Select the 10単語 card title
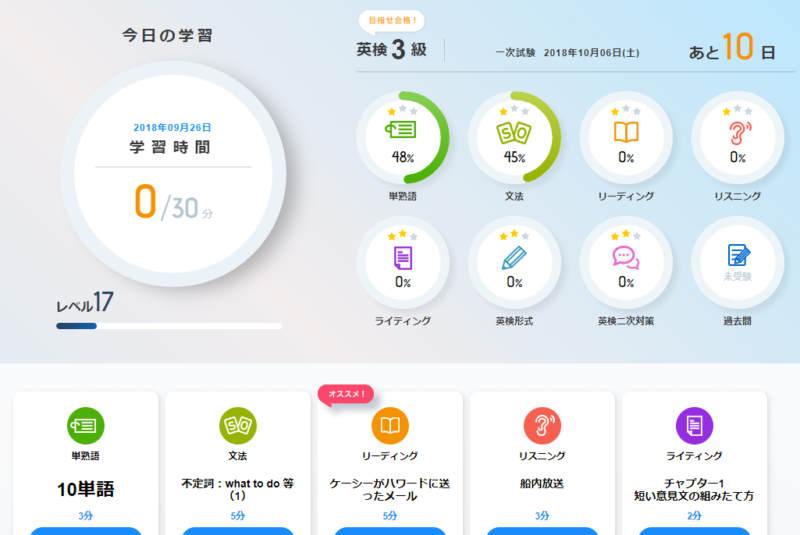This screenshot has width=800, height=535. [86, 489]
